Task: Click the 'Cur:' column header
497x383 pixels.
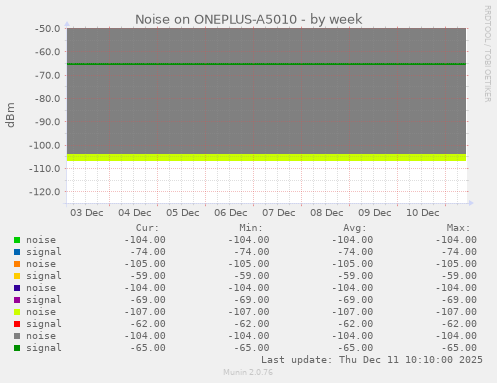Action: [147, 228]
